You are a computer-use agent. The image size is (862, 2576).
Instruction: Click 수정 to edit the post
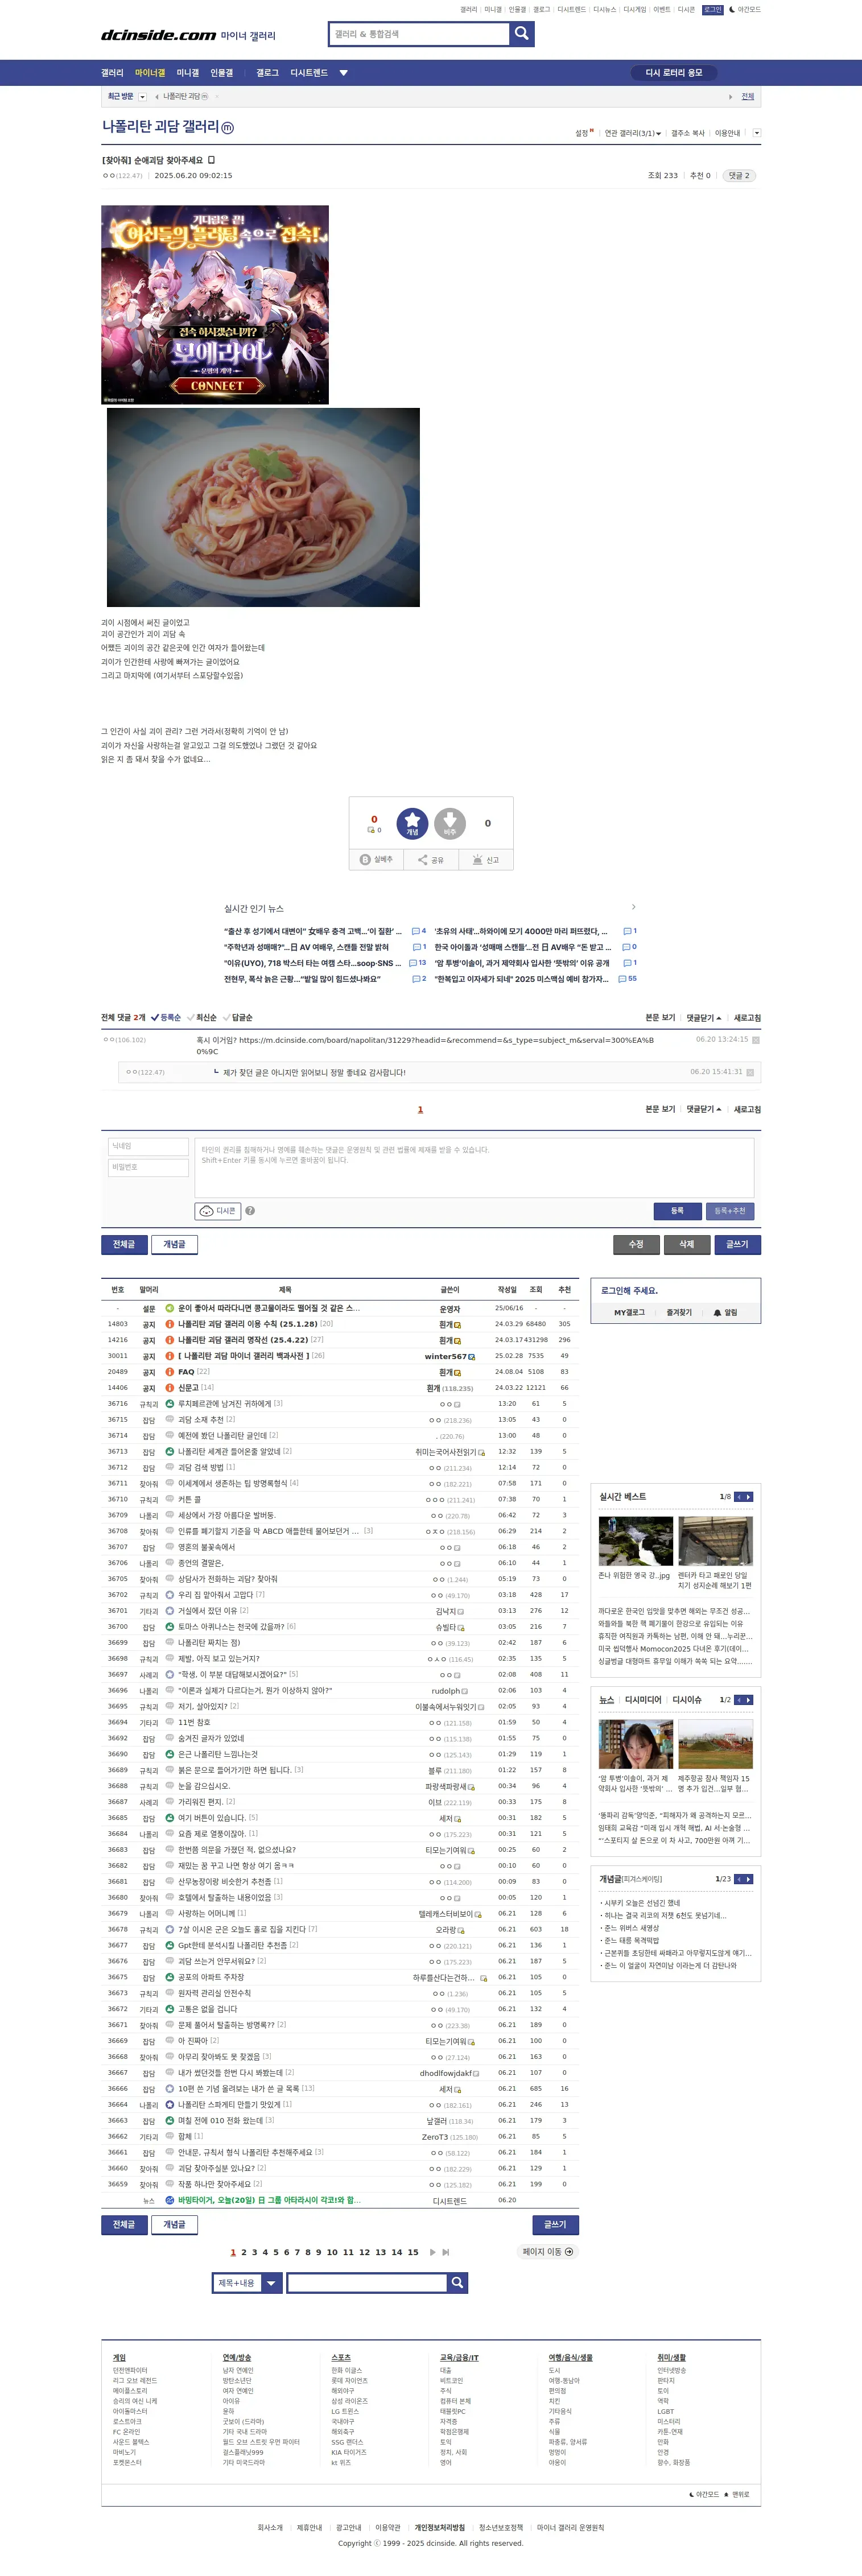(x=636, y=1244)
